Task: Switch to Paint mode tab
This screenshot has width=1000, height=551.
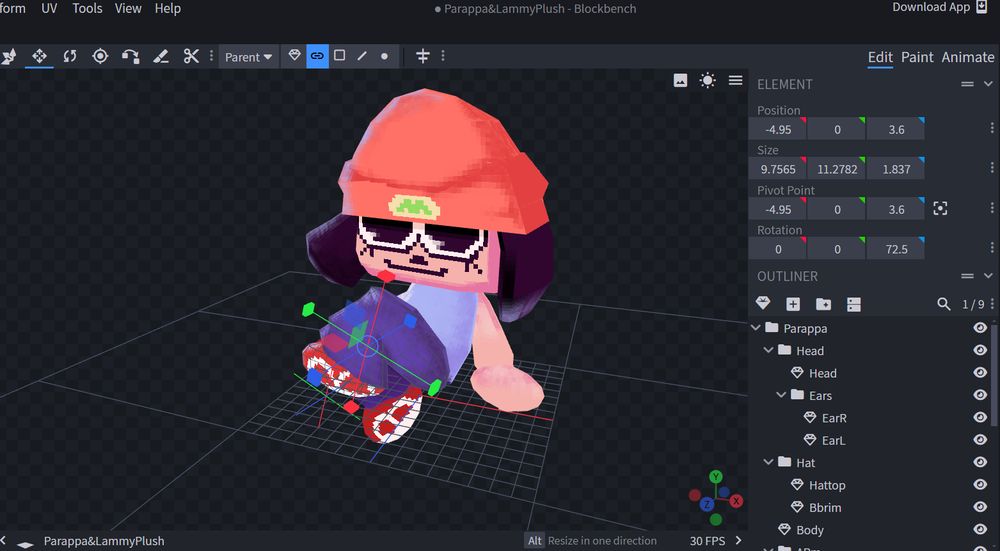Action: tap(917, 57)
